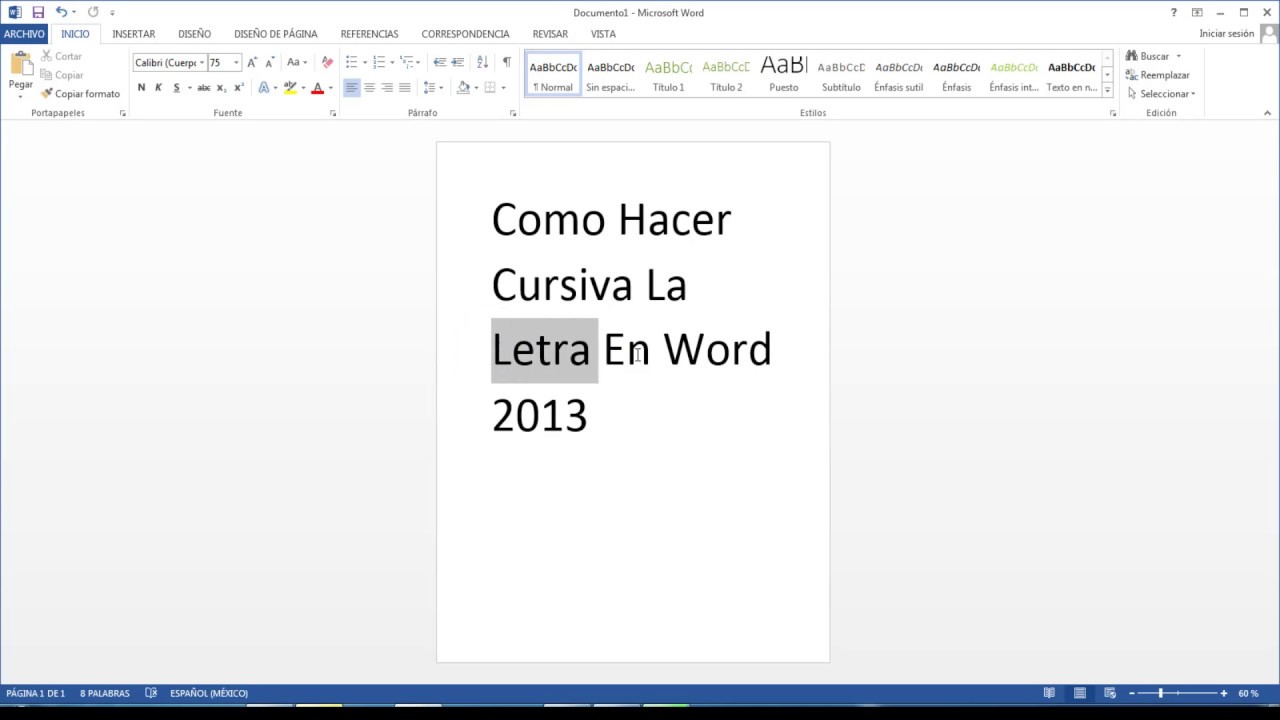The width and height of the screenshot is (1280, 720).
Task: Open the Portapapeles dialog launcher
Action: [x=123, y=114]
